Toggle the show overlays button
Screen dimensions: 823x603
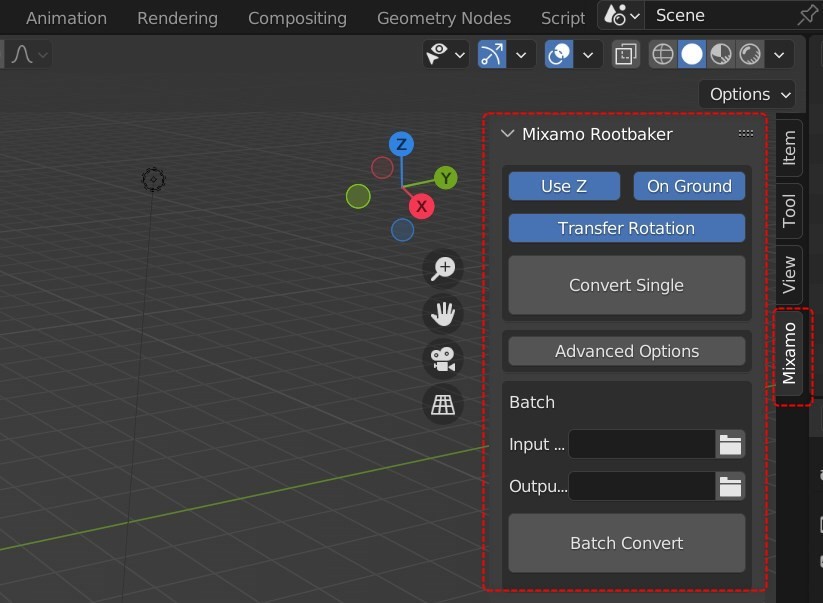[559, 54]
